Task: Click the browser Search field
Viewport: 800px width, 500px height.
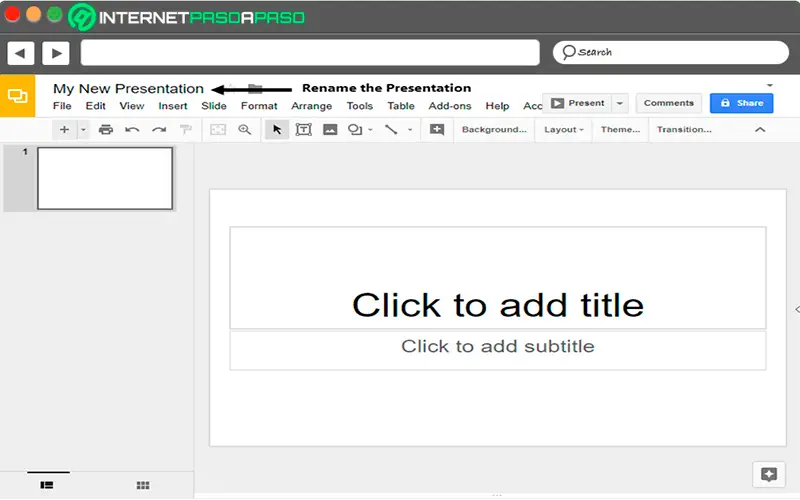Action: 671,53
